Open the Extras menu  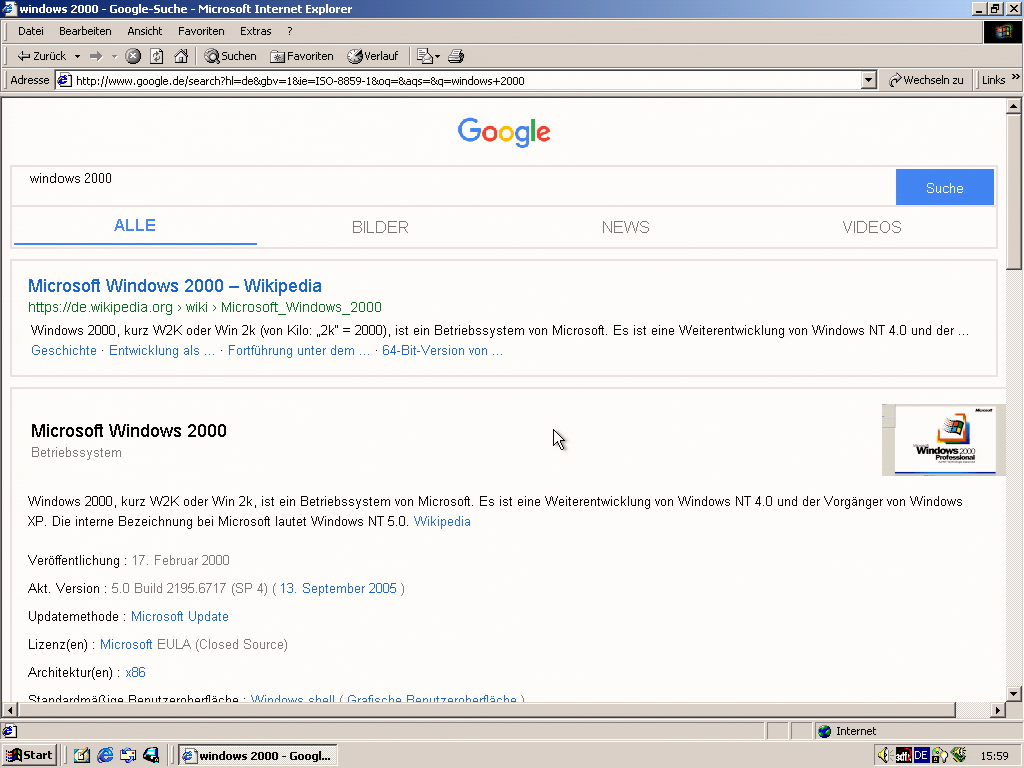click(x=255, y=31)
